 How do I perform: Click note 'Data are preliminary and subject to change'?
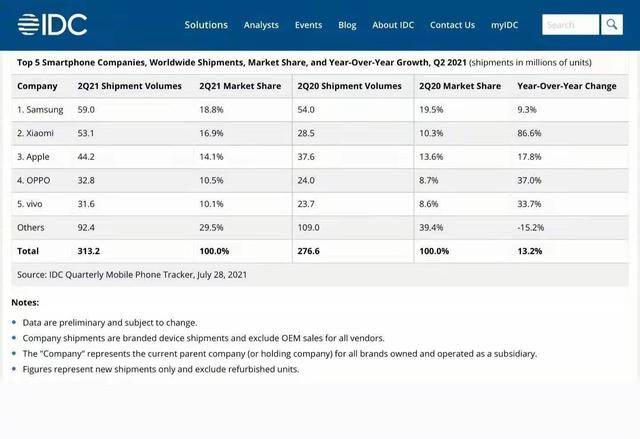pyautogui.click(x=110, y=323)
